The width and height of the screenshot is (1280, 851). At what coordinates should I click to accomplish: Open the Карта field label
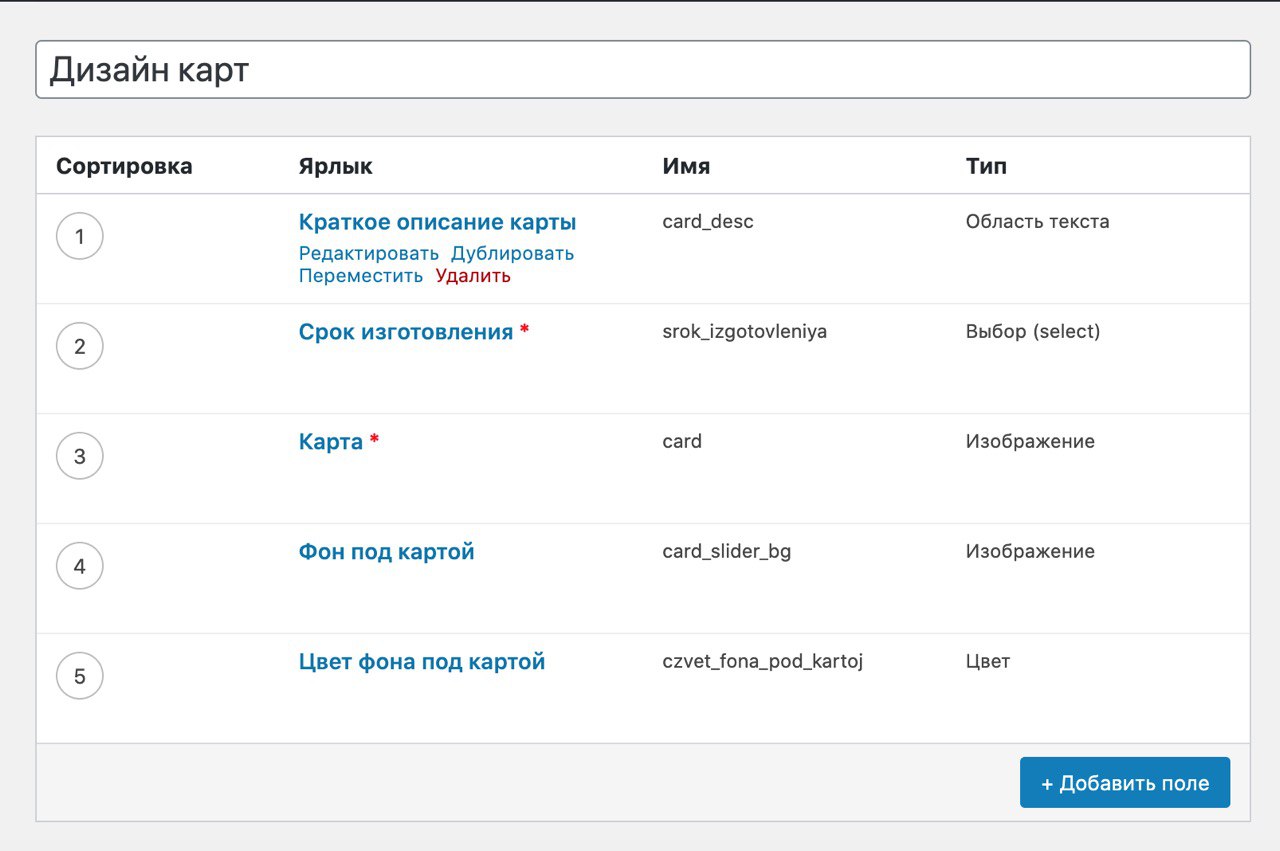tap(331, 442)
